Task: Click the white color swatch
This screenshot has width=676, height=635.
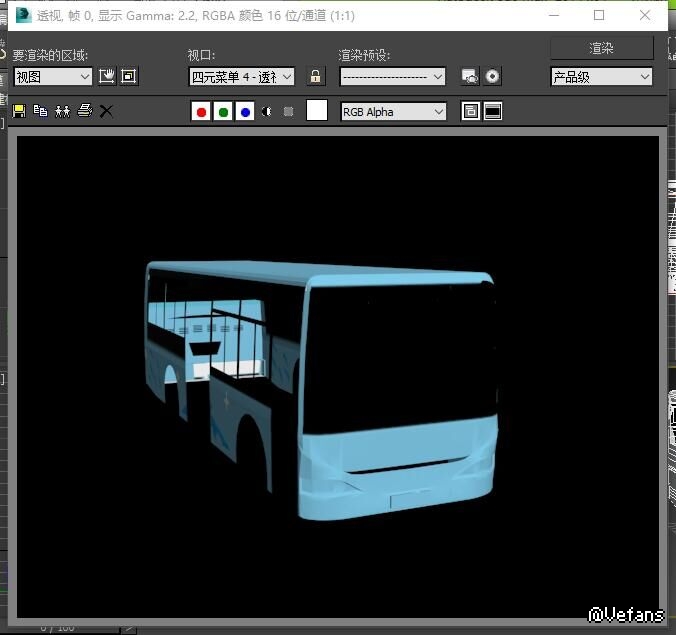Action: click(x=317, y=111)
